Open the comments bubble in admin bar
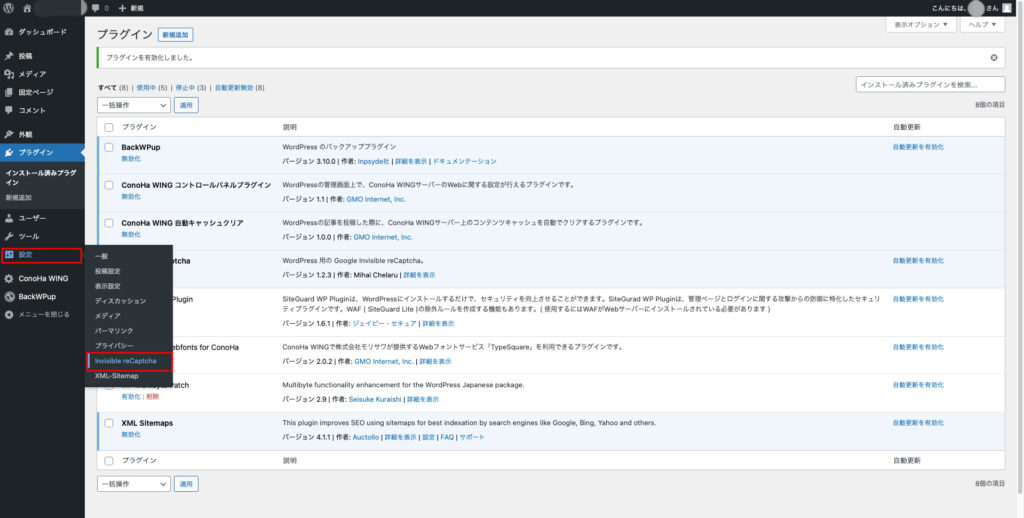 pyautogui.click(x=100, y=8)
